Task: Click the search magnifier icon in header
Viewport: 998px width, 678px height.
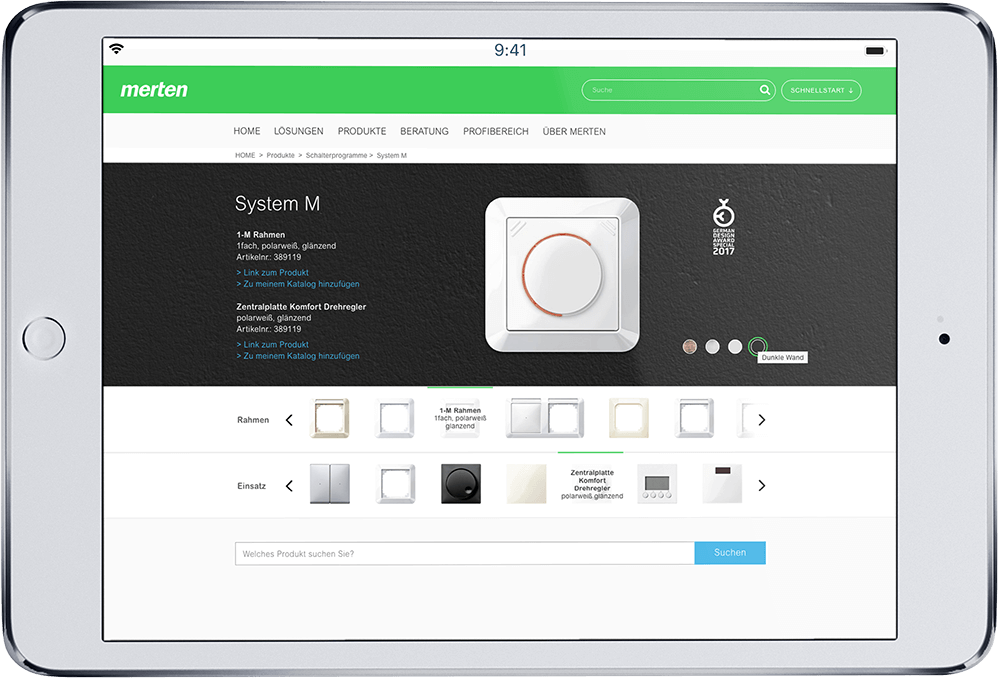Action: click(x=764, y=90)
